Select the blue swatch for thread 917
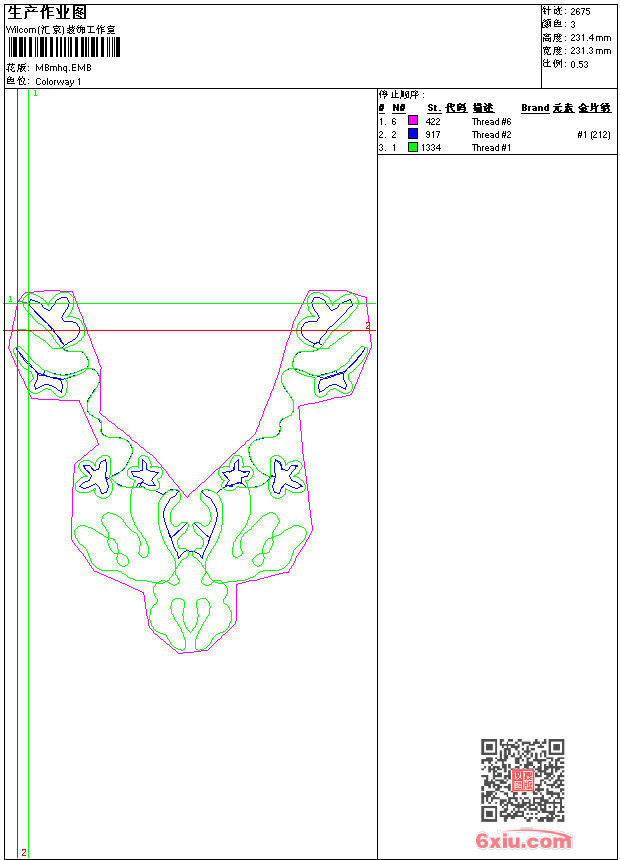620x860 pixels. click(413, 134)
